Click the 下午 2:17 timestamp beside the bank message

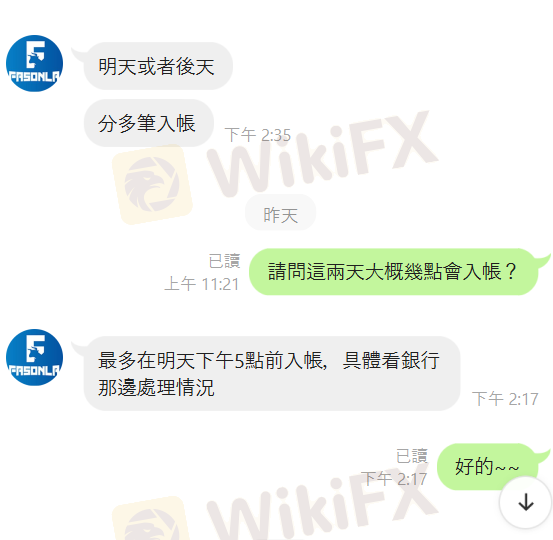(505, 399)
